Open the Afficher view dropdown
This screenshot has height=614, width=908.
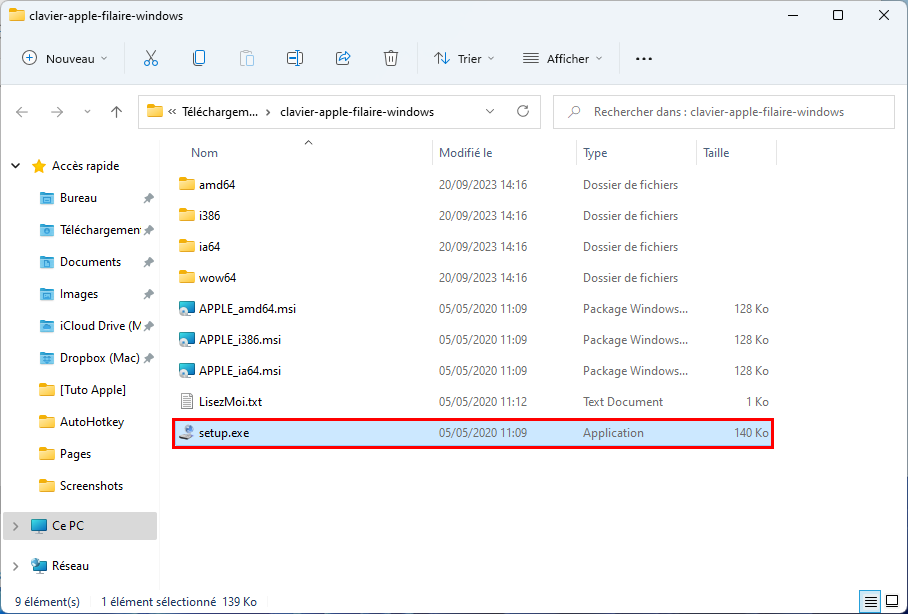click(x=562, y=59)
